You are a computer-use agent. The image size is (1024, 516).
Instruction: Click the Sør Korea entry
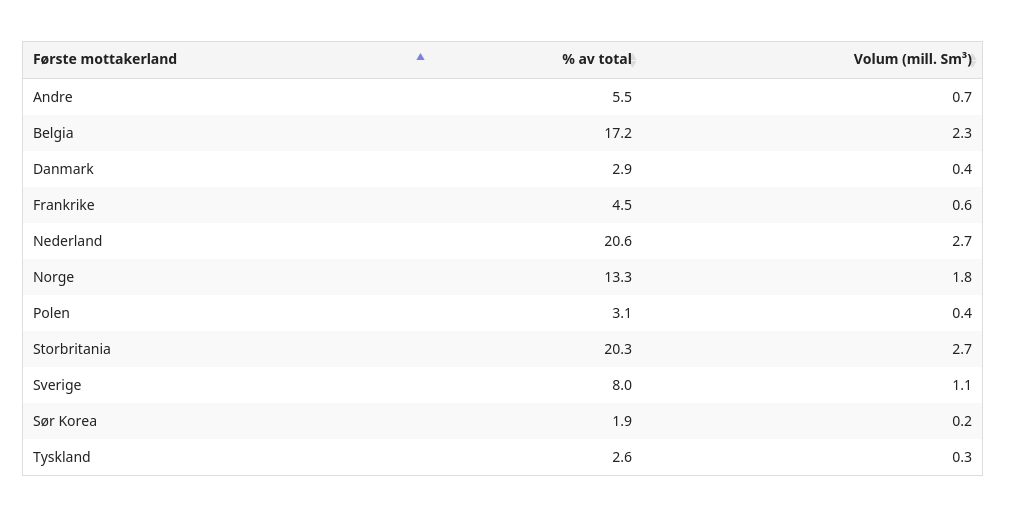click(x=65, y=421)
